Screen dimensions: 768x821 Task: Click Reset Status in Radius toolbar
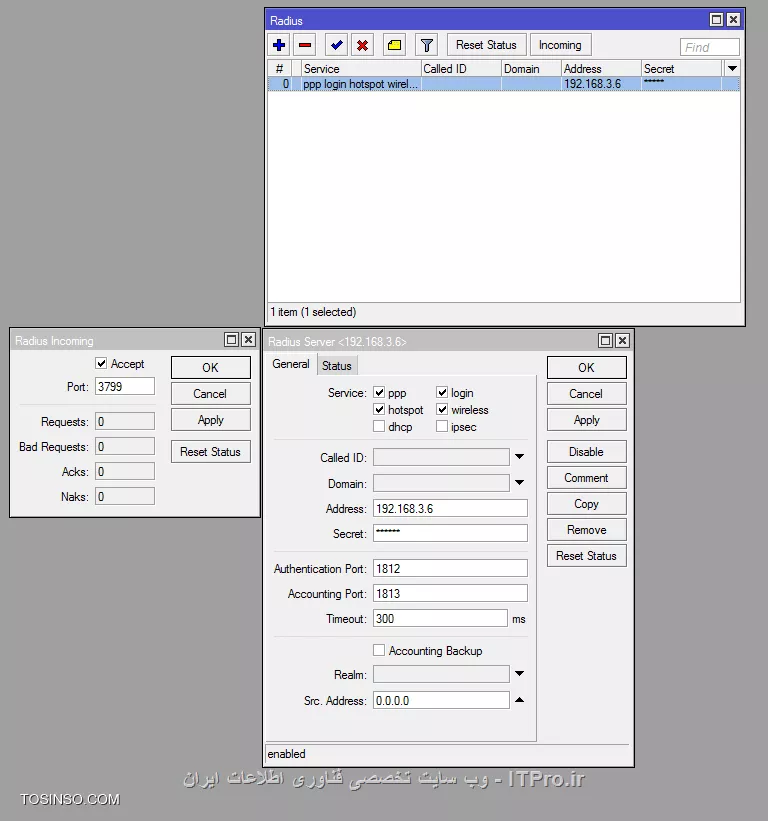point(486,45)
